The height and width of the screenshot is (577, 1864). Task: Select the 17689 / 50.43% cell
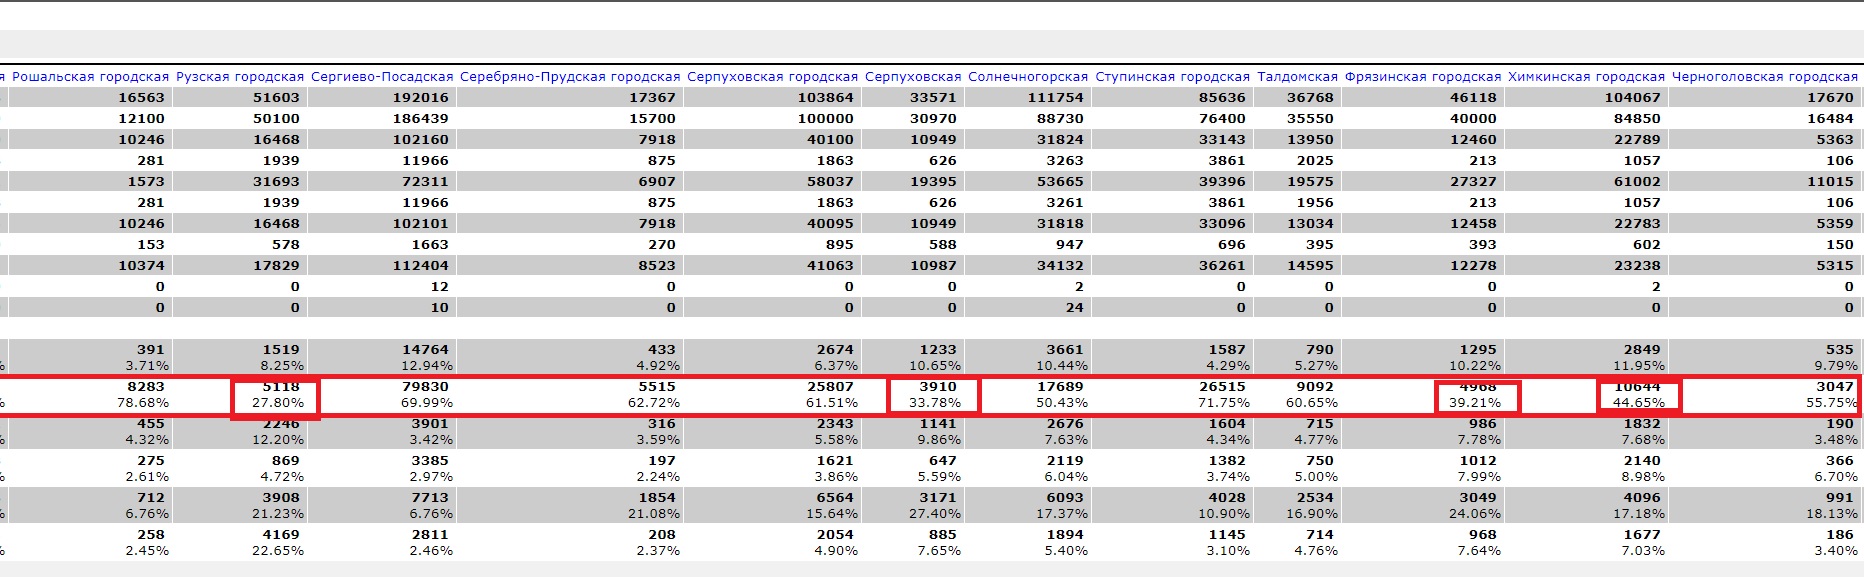click(x=1028, y=394)
